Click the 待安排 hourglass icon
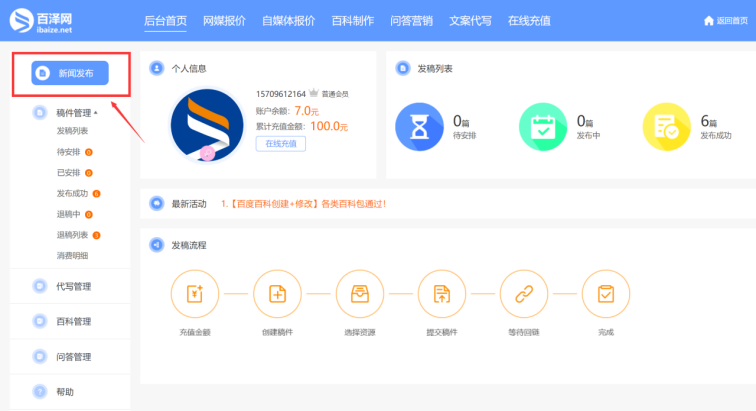 tap(419, 127)
